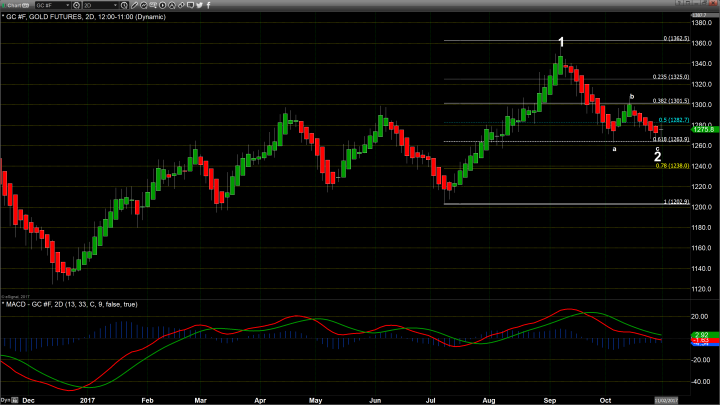
Task: Click the circular triangle icon in toolbar
Action: tap(172, 6)
